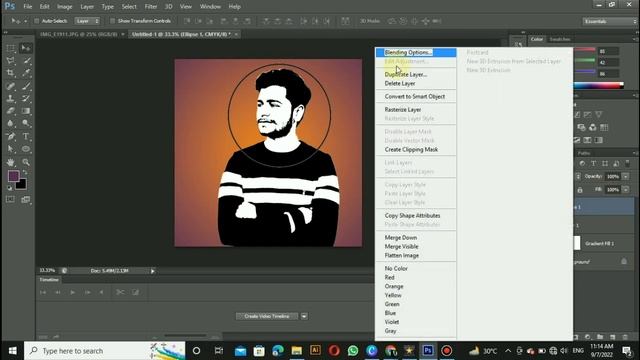
Task: Enable the Auto-Select checkbox
Action: pyautogui.click(x=36, y=21)
